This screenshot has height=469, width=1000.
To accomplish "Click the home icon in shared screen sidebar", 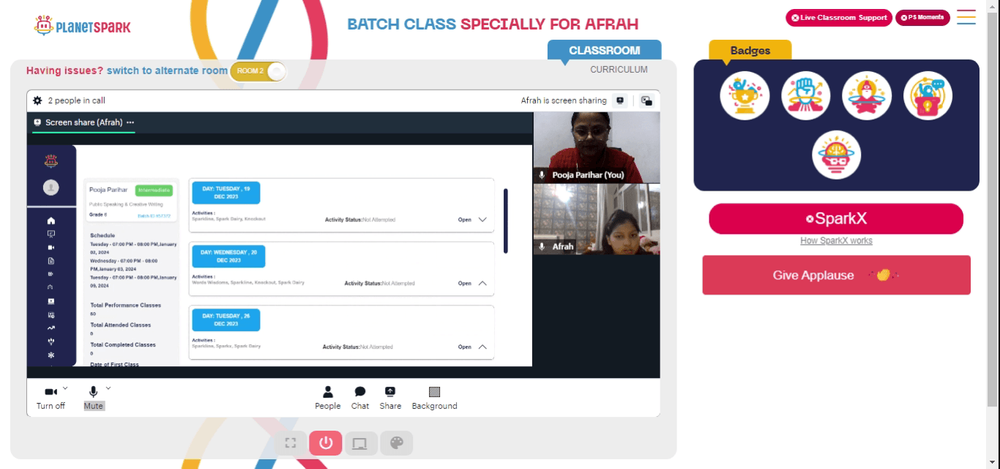I will pos(51,221).
